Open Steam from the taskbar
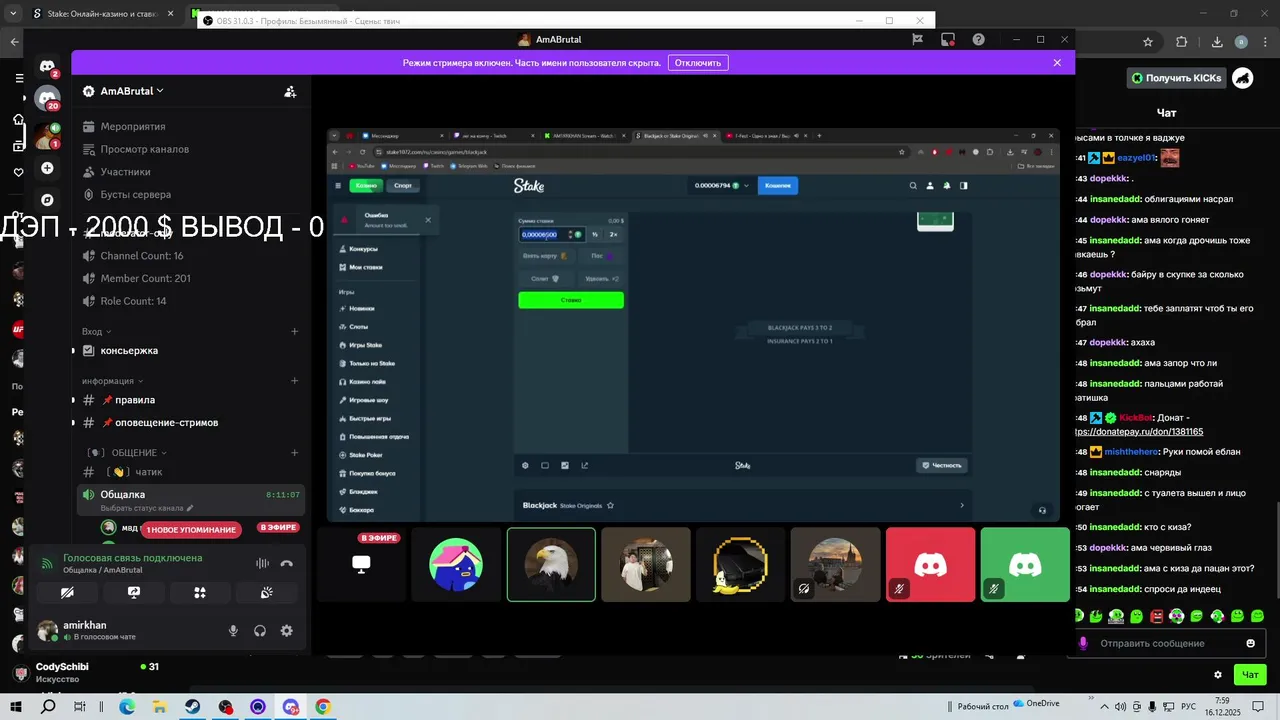The width and height of the screenshot is (1280, 720). [192, 707]
